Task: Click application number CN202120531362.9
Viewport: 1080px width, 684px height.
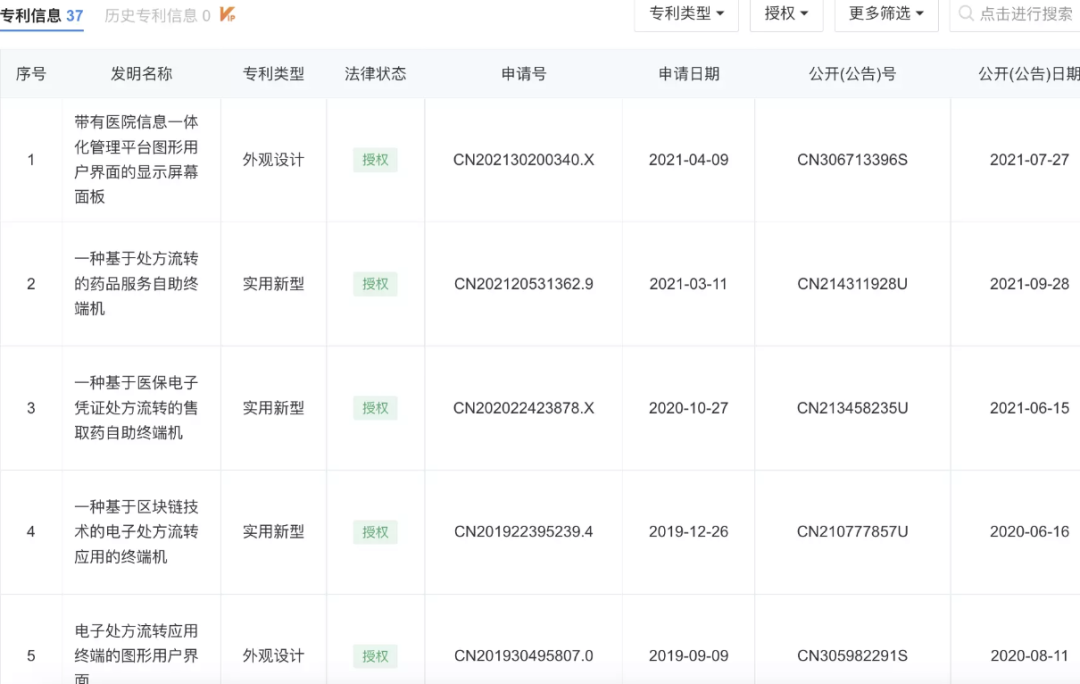Action: pos(523,284)
